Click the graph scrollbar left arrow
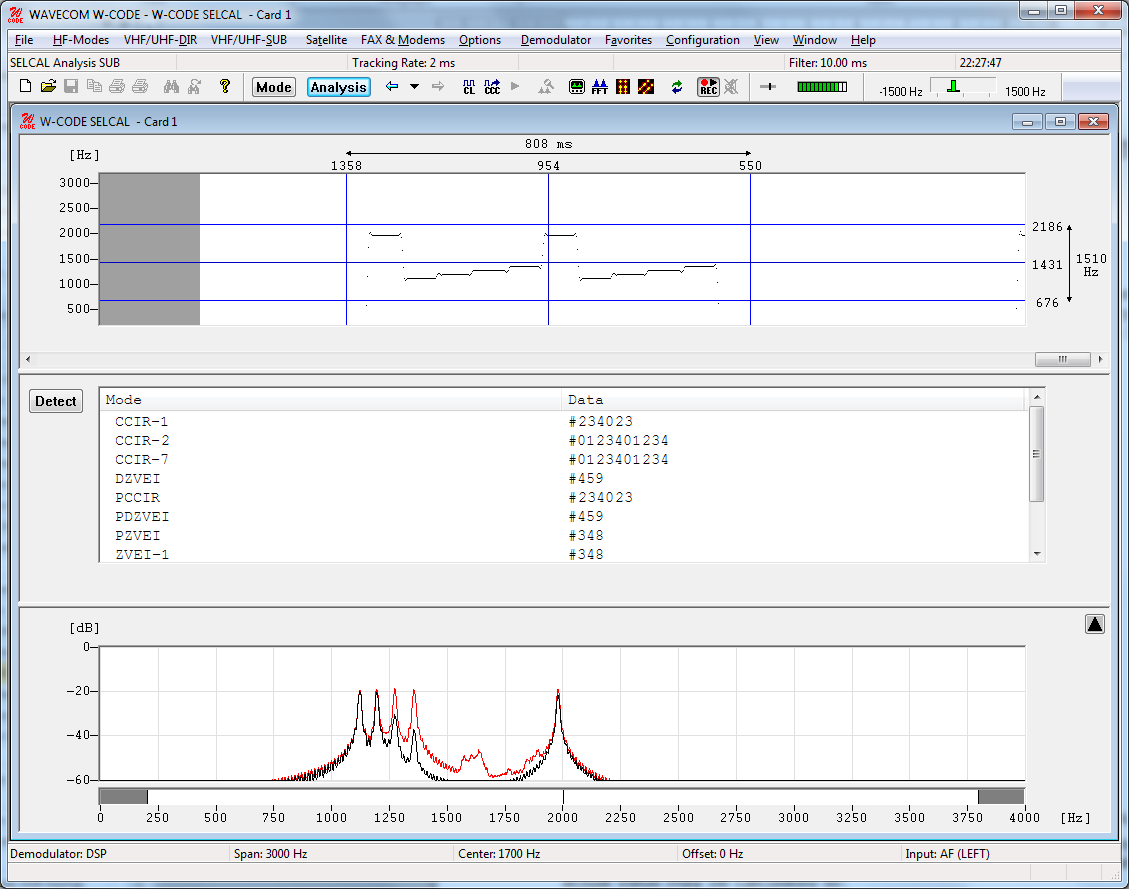Image resolution: width=1129 pixels, height=889 pixels. tap(28, 359)
